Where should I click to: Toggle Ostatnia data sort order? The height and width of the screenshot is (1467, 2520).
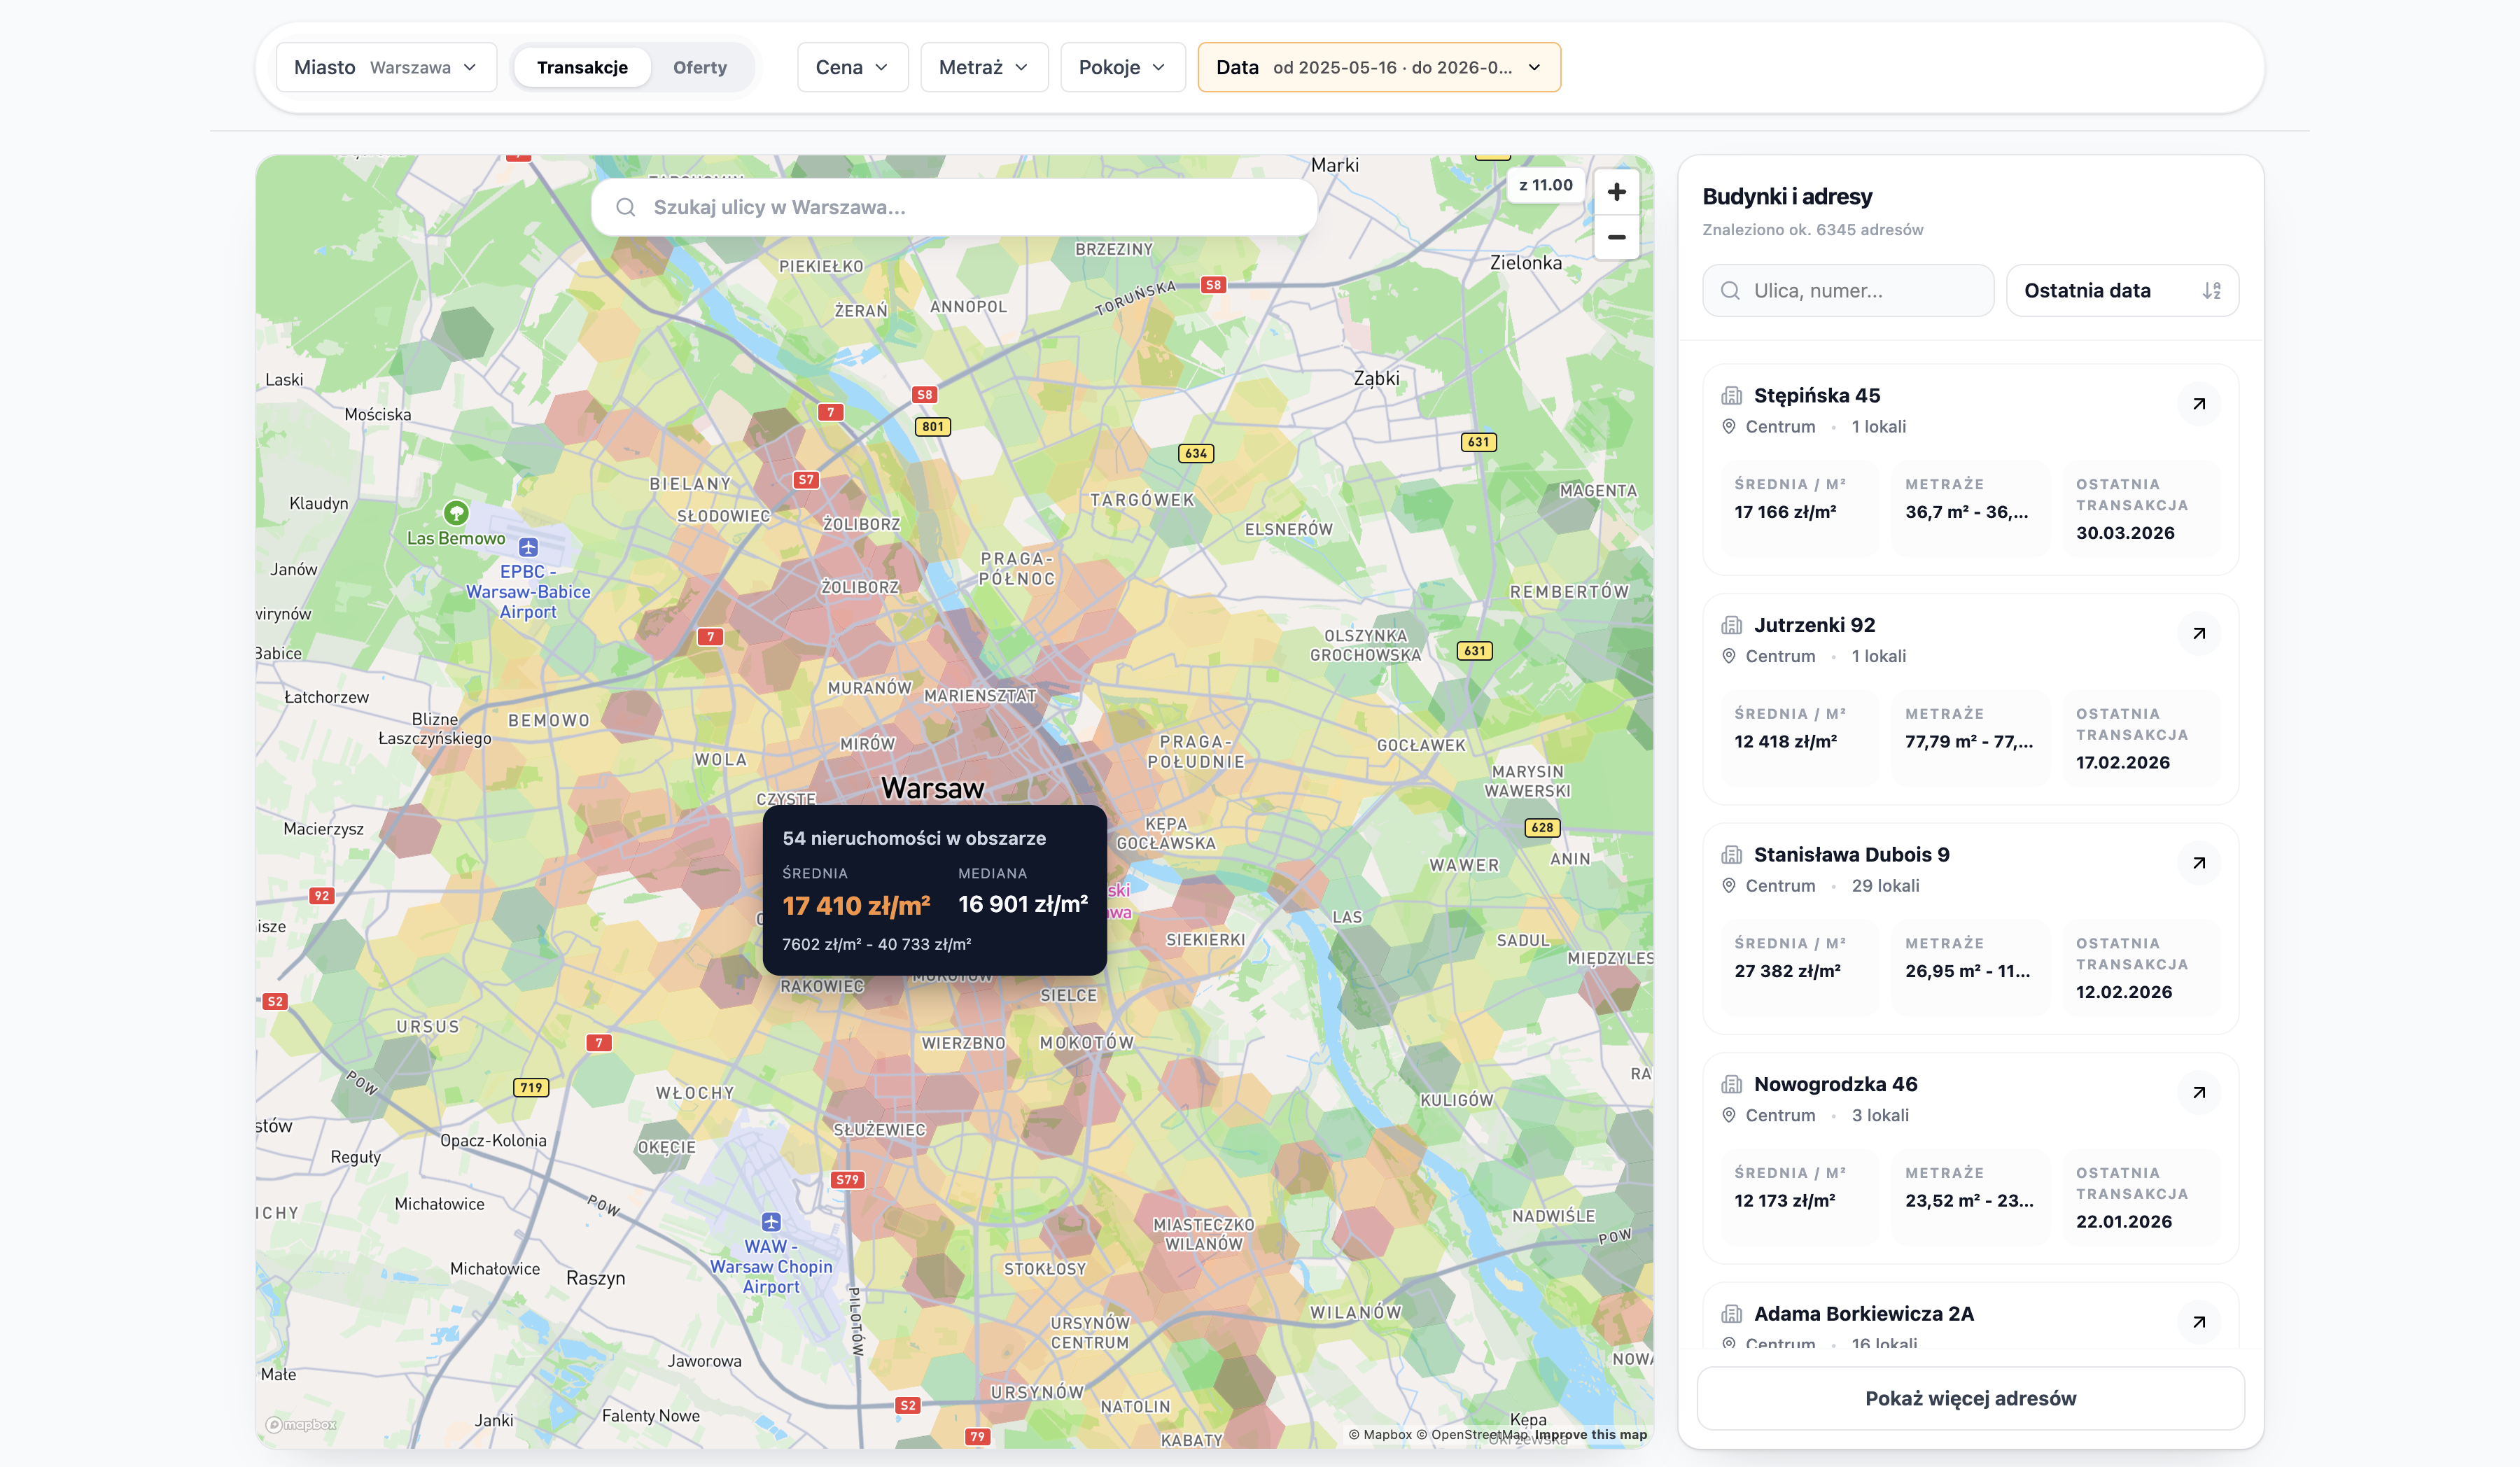pyautogui.click(x=2122, y=291)
